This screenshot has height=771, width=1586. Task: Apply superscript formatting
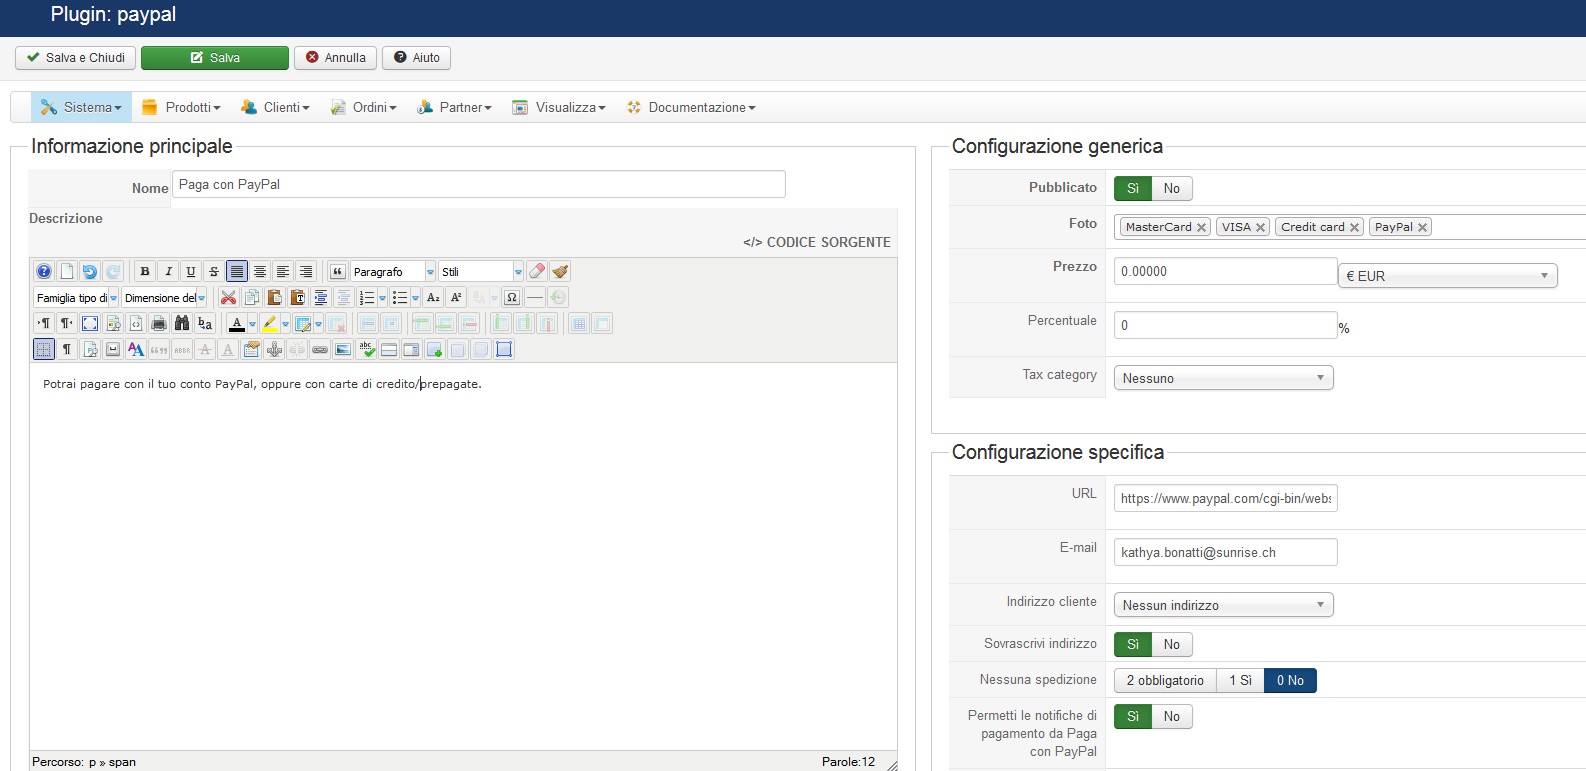coord(456,297)
